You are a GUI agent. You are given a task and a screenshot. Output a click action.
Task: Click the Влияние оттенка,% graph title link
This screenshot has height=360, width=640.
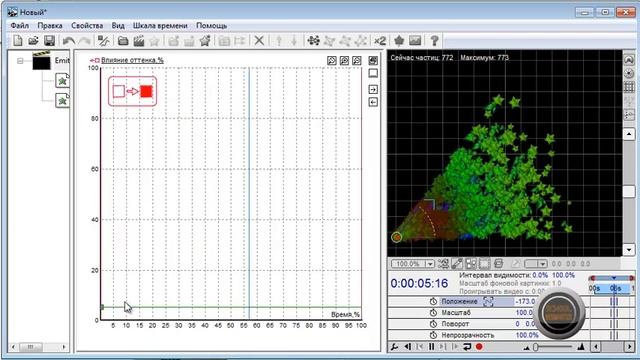(x=132, y=60)
